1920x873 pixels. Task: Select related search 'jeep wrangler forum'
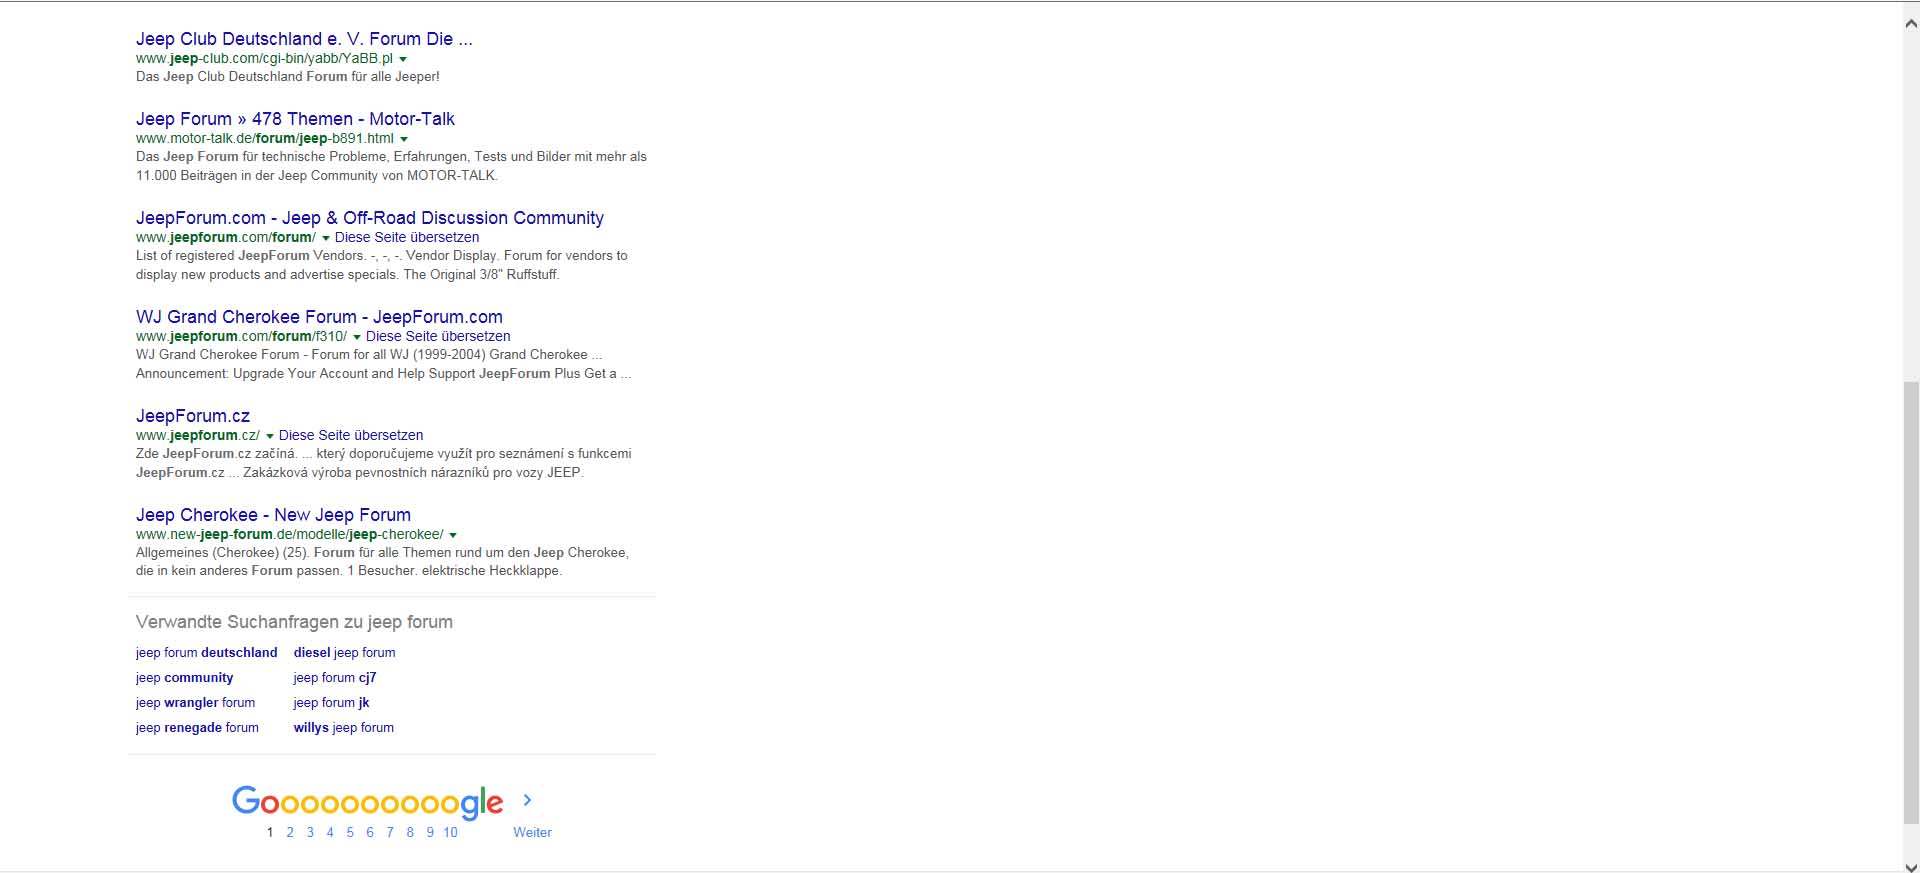pos(195,702)
